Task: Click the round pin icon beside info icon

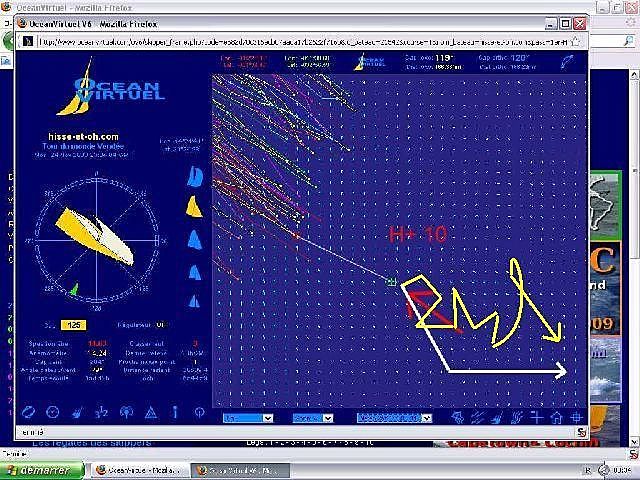Action: (200, 412)
